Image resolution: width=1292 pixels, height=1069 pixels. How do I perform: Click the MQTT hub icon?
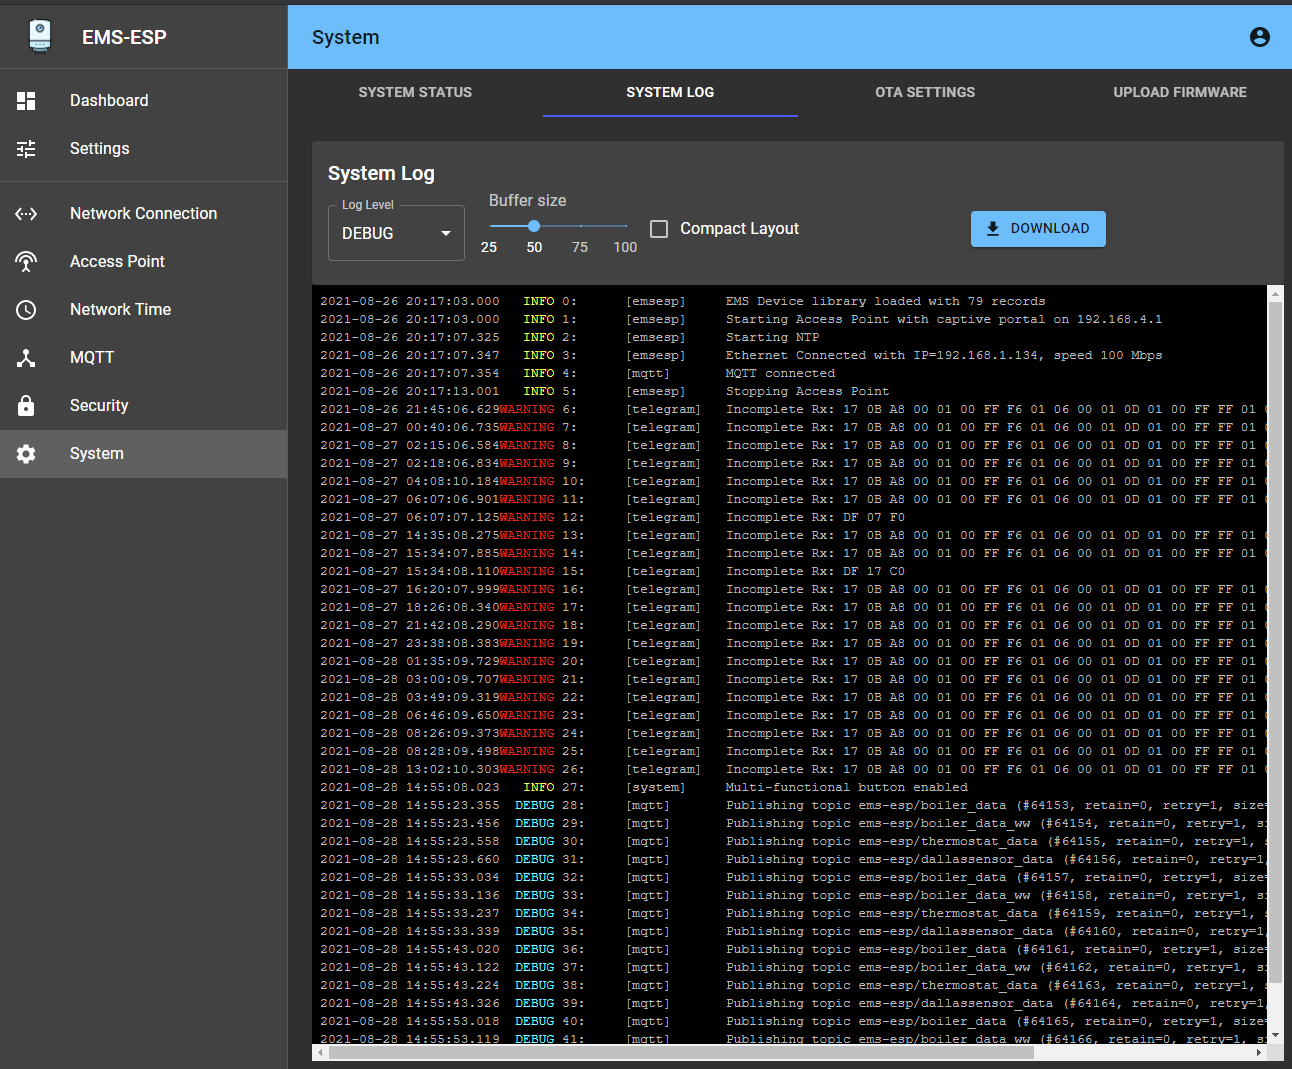(26, 358)
